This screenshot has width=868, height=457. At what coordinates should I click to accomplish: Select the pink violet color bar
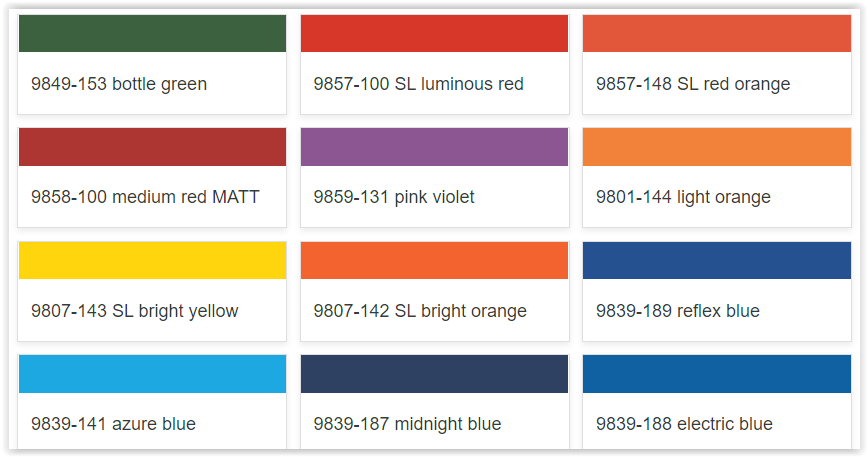pyautogui.click(x=434, y=147)
